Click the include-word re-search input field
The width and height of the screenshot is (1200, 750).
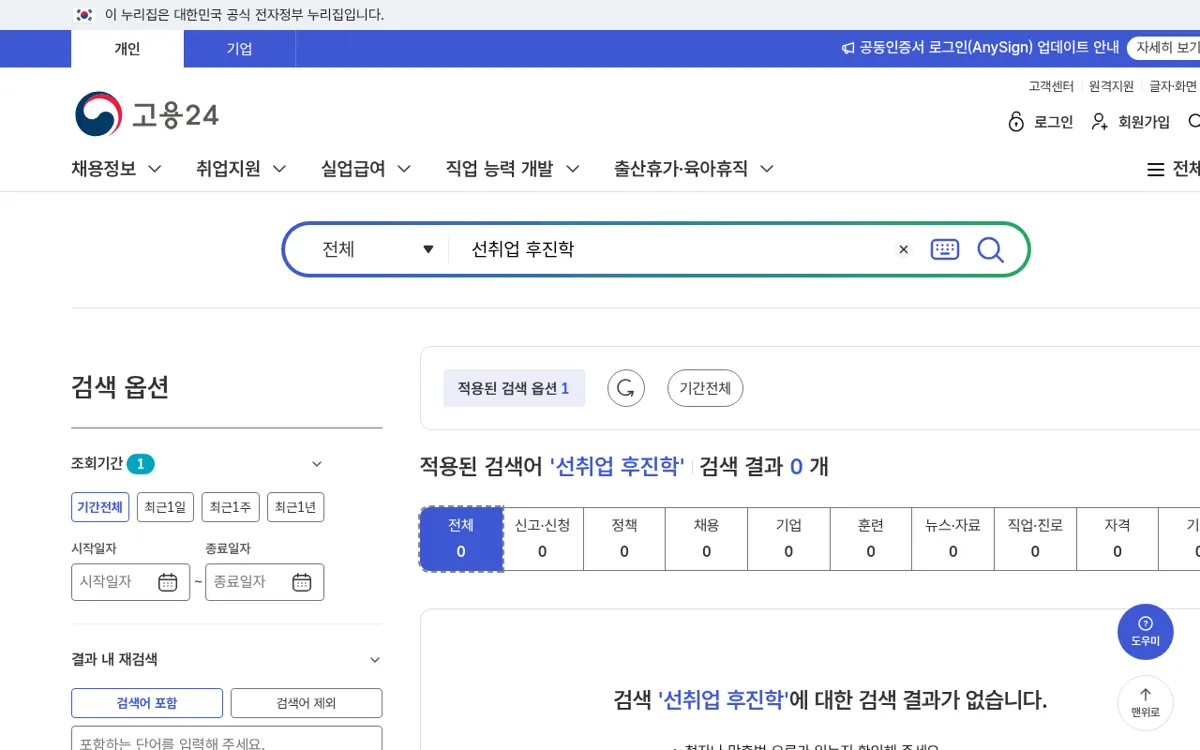point(226,740)
